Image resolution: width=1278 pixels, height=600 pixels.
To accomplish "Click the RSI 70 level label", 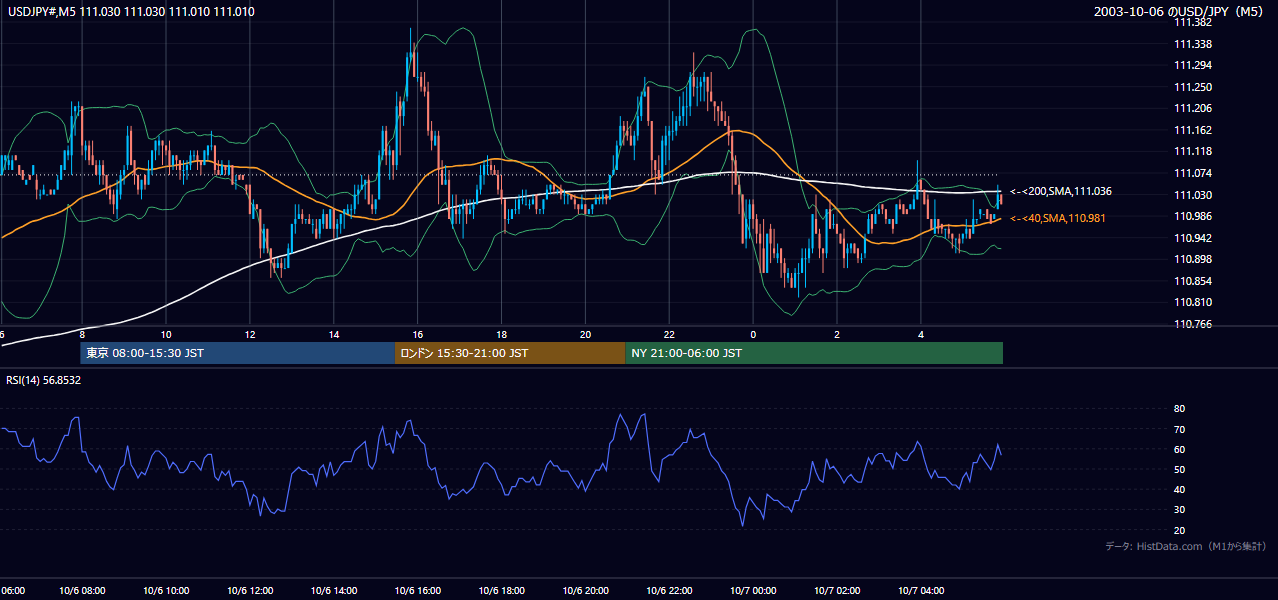I will coord(1179,429).
